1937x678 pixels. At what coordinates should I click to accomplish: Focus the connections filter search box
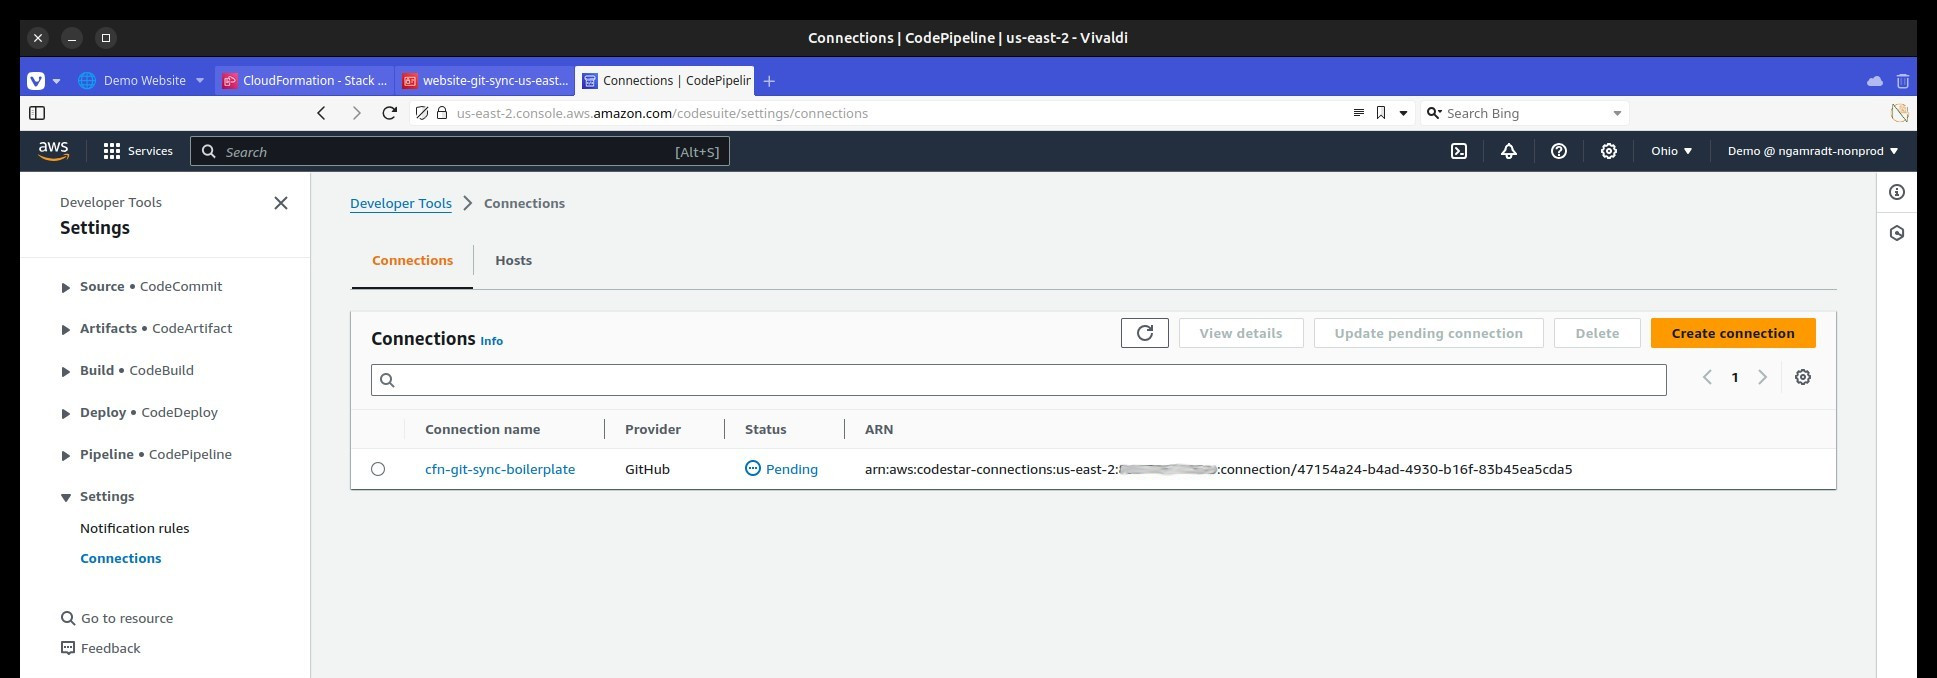tap(1018, 380)
